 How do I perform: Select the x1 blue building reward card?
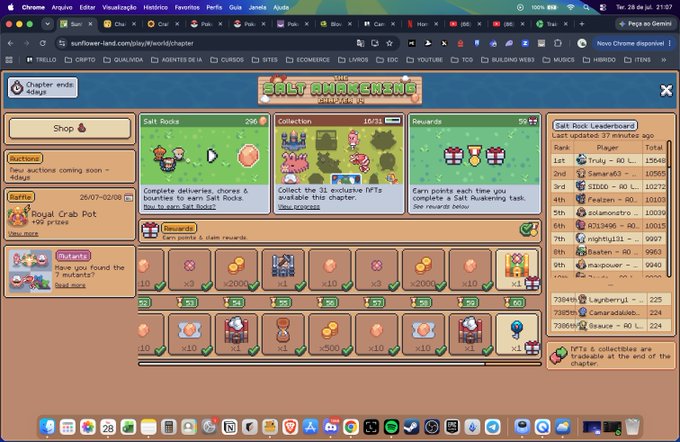(x=283, y=269)
